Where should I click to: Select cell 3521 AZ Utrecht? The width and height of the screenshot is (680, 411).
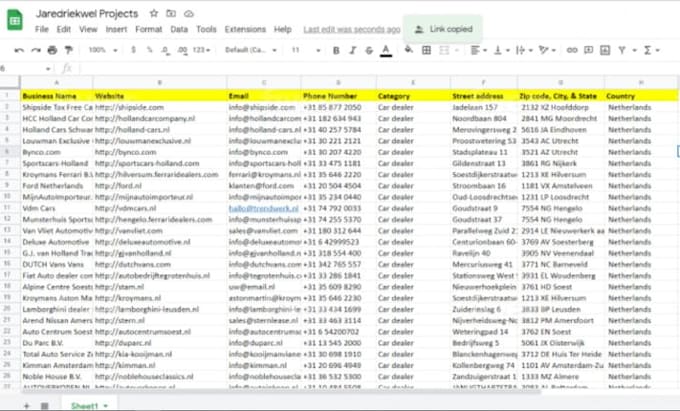tap(560, 152)
